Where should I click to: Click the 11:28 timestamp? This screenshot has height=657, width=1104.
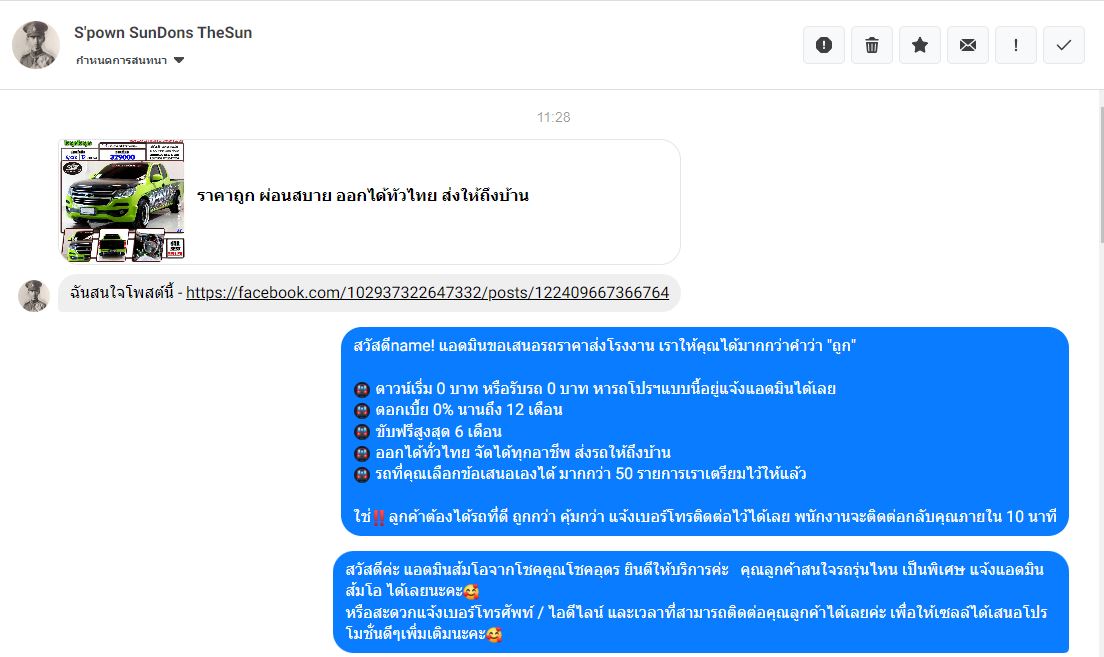553,117
